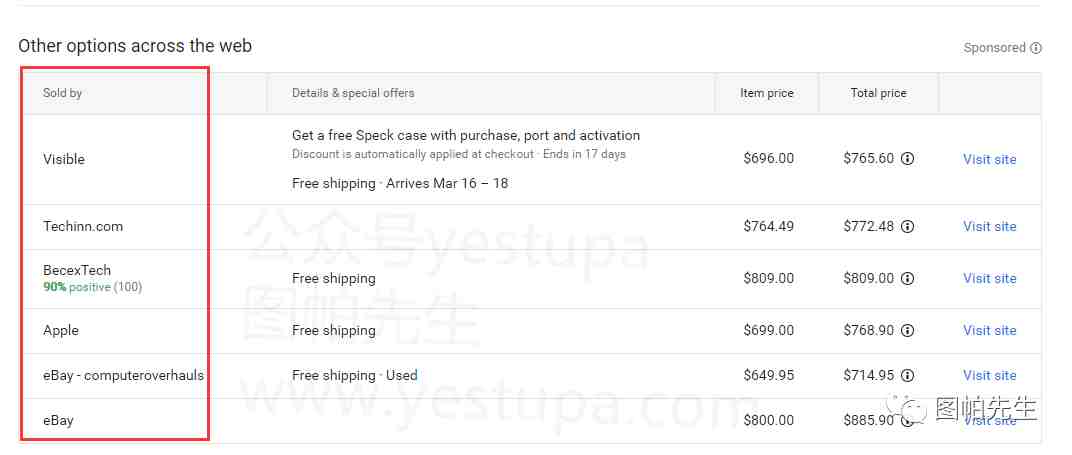Image resolution: width=1072 pixels, height=455 pixels.
Task: Click the Sponsored info icon
Action: [1036, 48]
